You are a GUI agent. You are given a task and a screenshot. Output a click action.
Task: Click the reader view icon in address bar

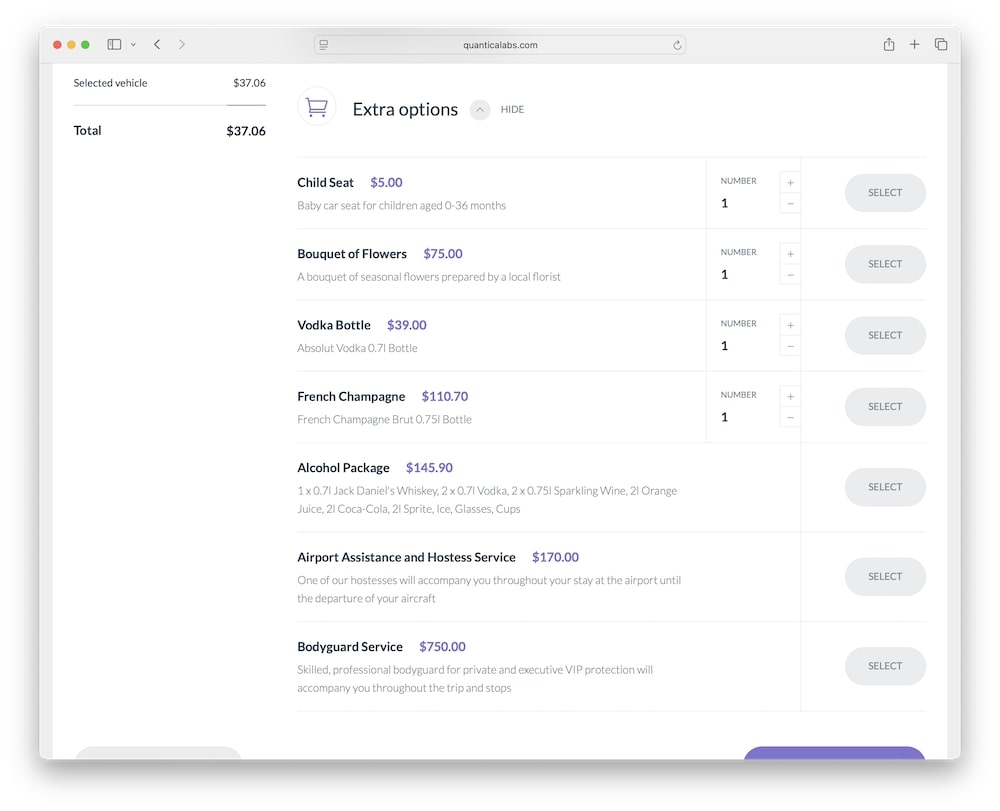tap(324, 45)
